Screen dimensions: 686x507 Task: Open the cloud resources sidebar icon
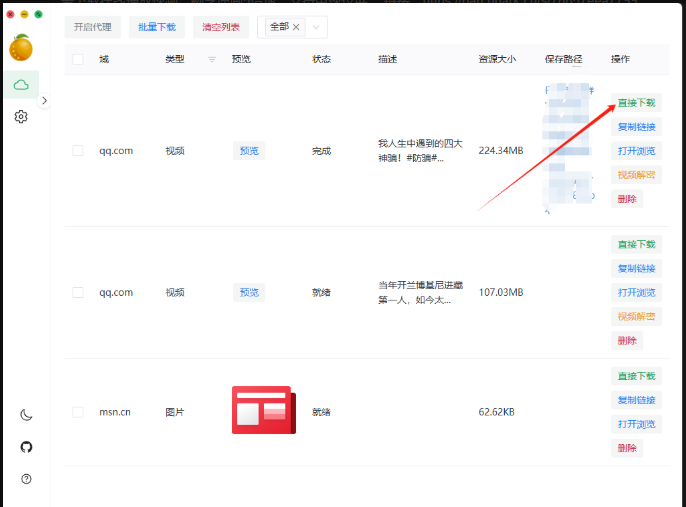tap(21, 84)
